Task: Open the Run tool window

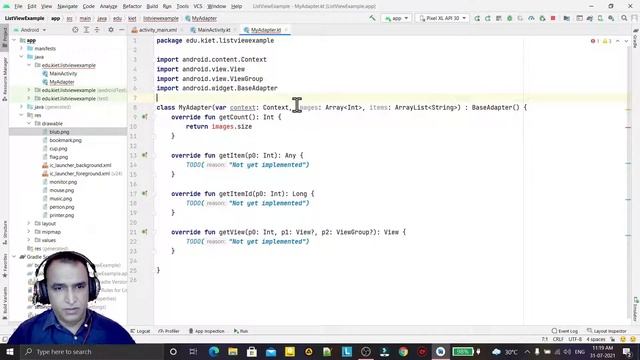Action: coord(241,331)
